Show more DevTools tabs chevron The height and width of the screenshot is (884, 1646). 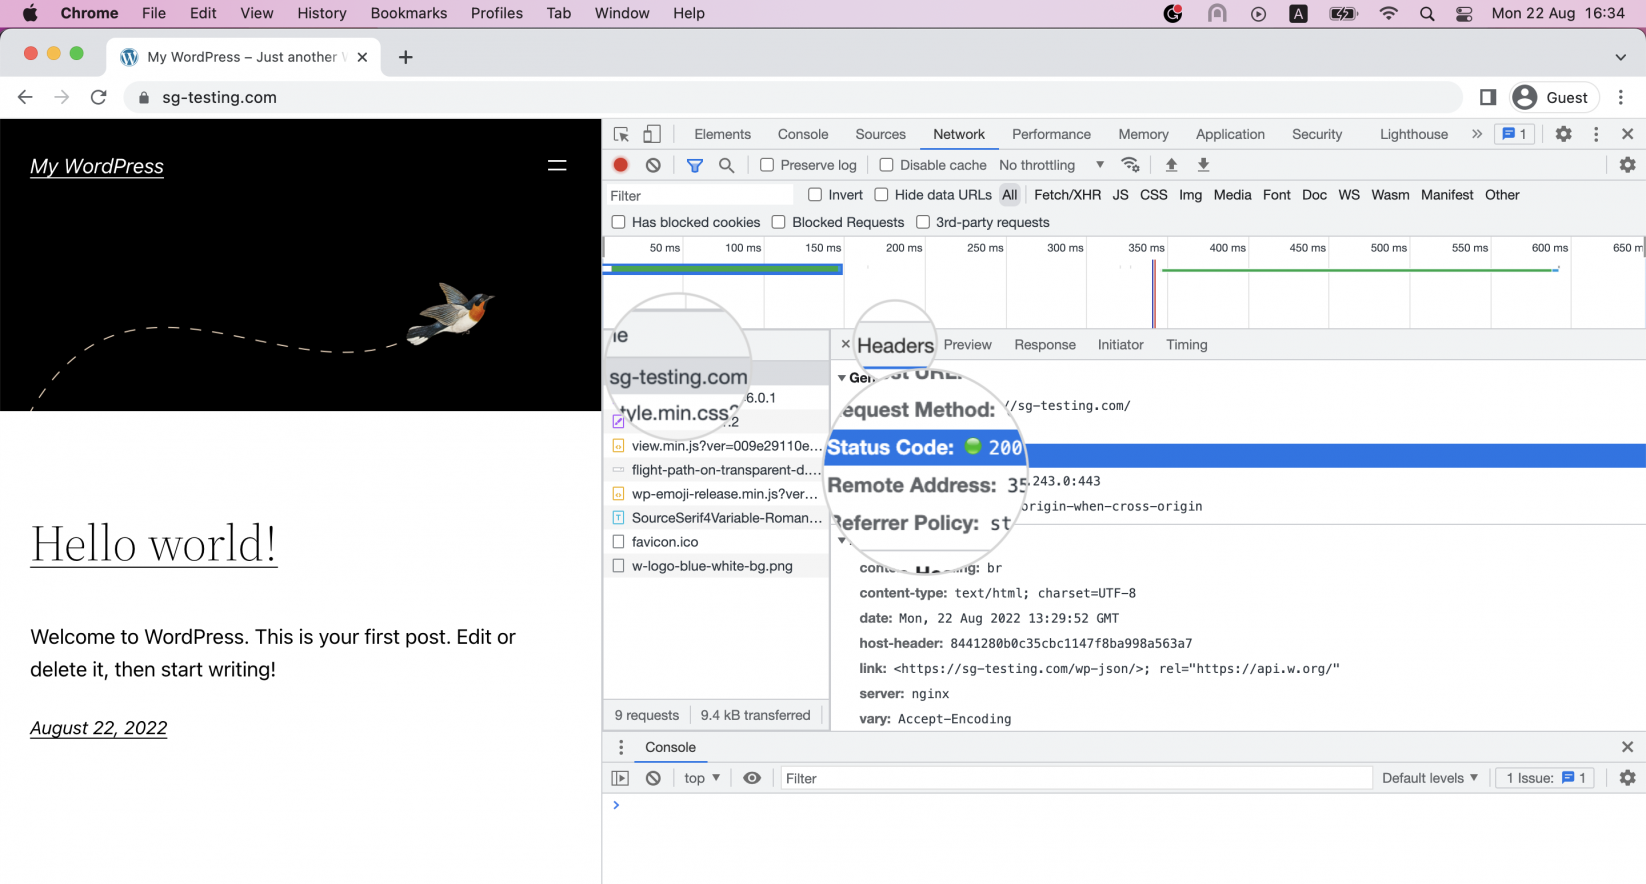pyautogui.click(x=1477, y=134)
